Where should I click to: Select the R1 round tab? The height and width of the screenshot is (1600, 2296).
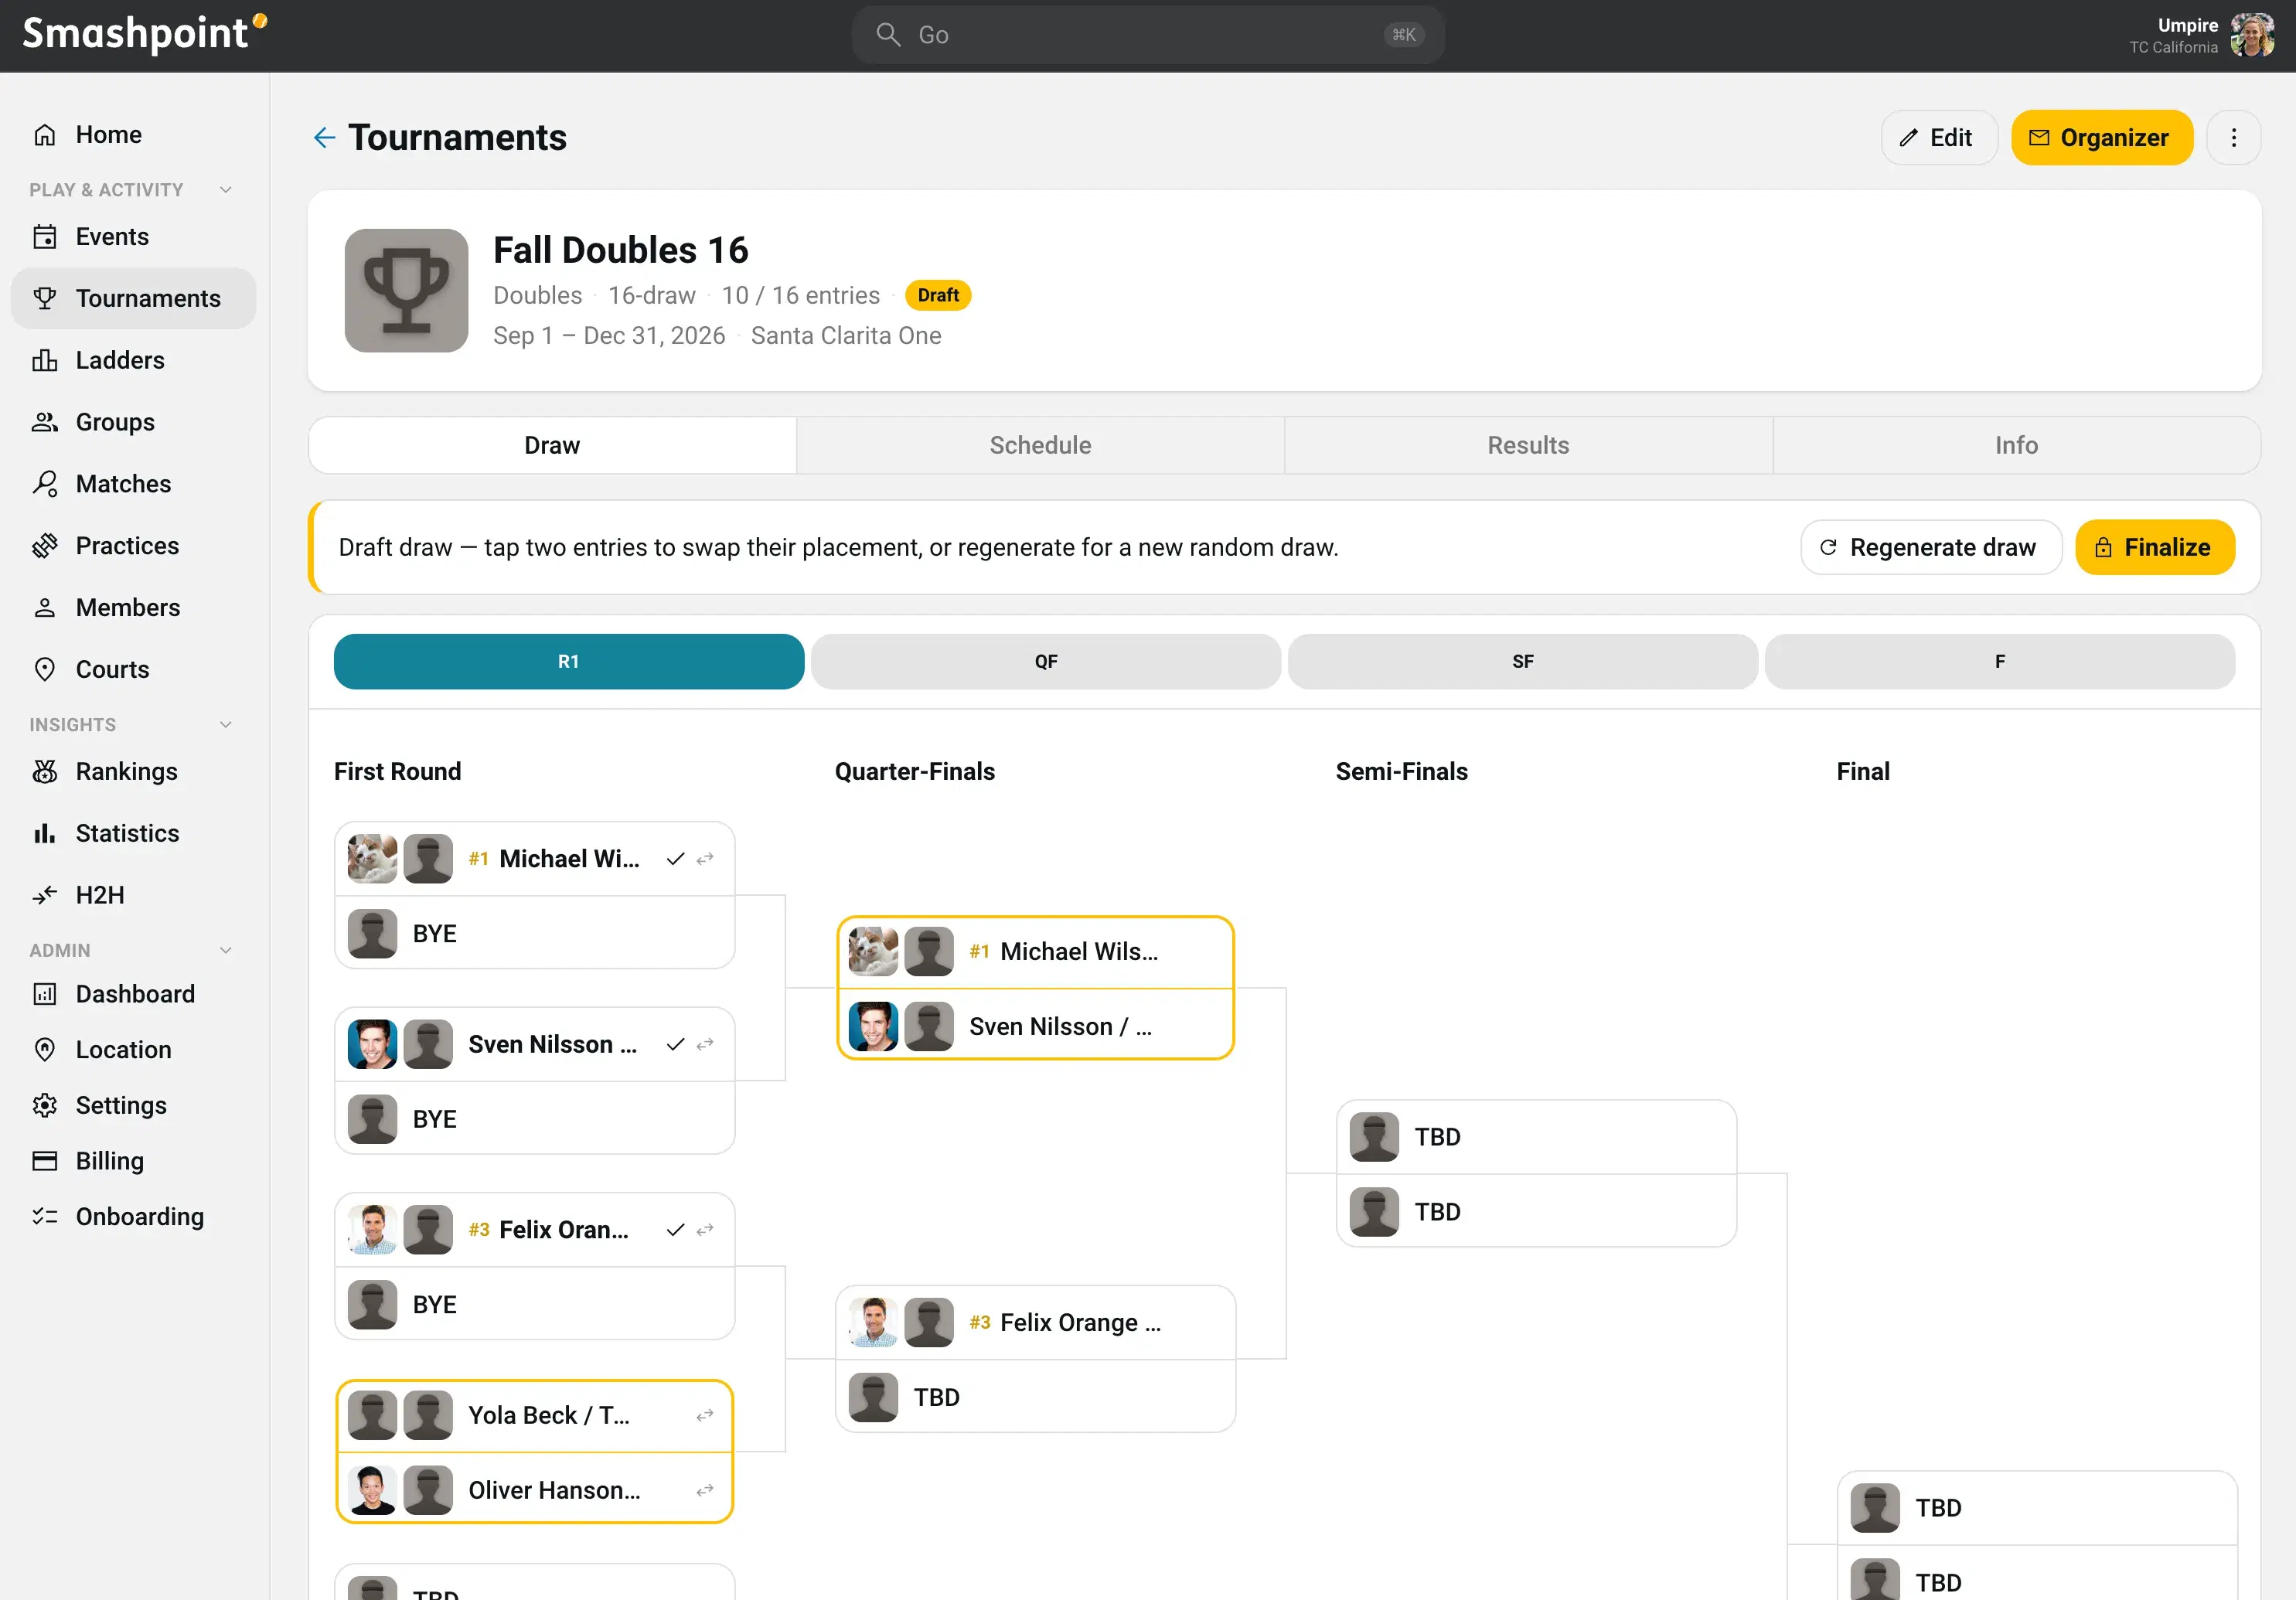569,662
